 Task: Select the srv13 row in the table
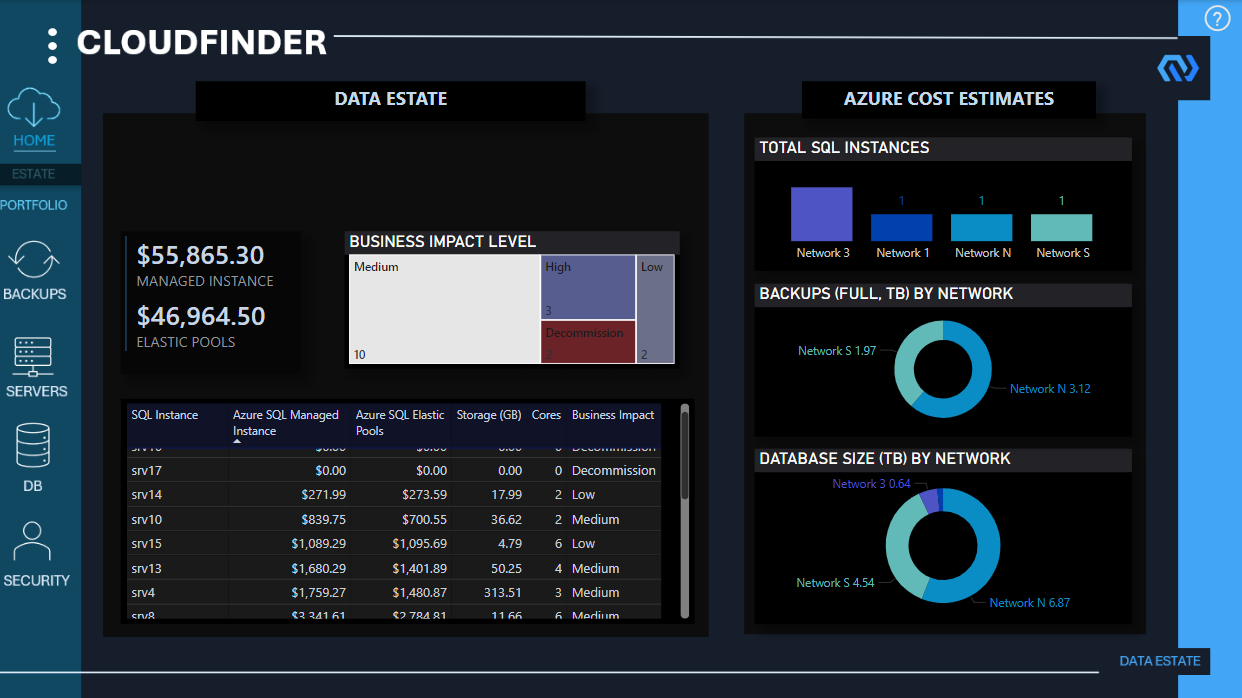point(394,569)
